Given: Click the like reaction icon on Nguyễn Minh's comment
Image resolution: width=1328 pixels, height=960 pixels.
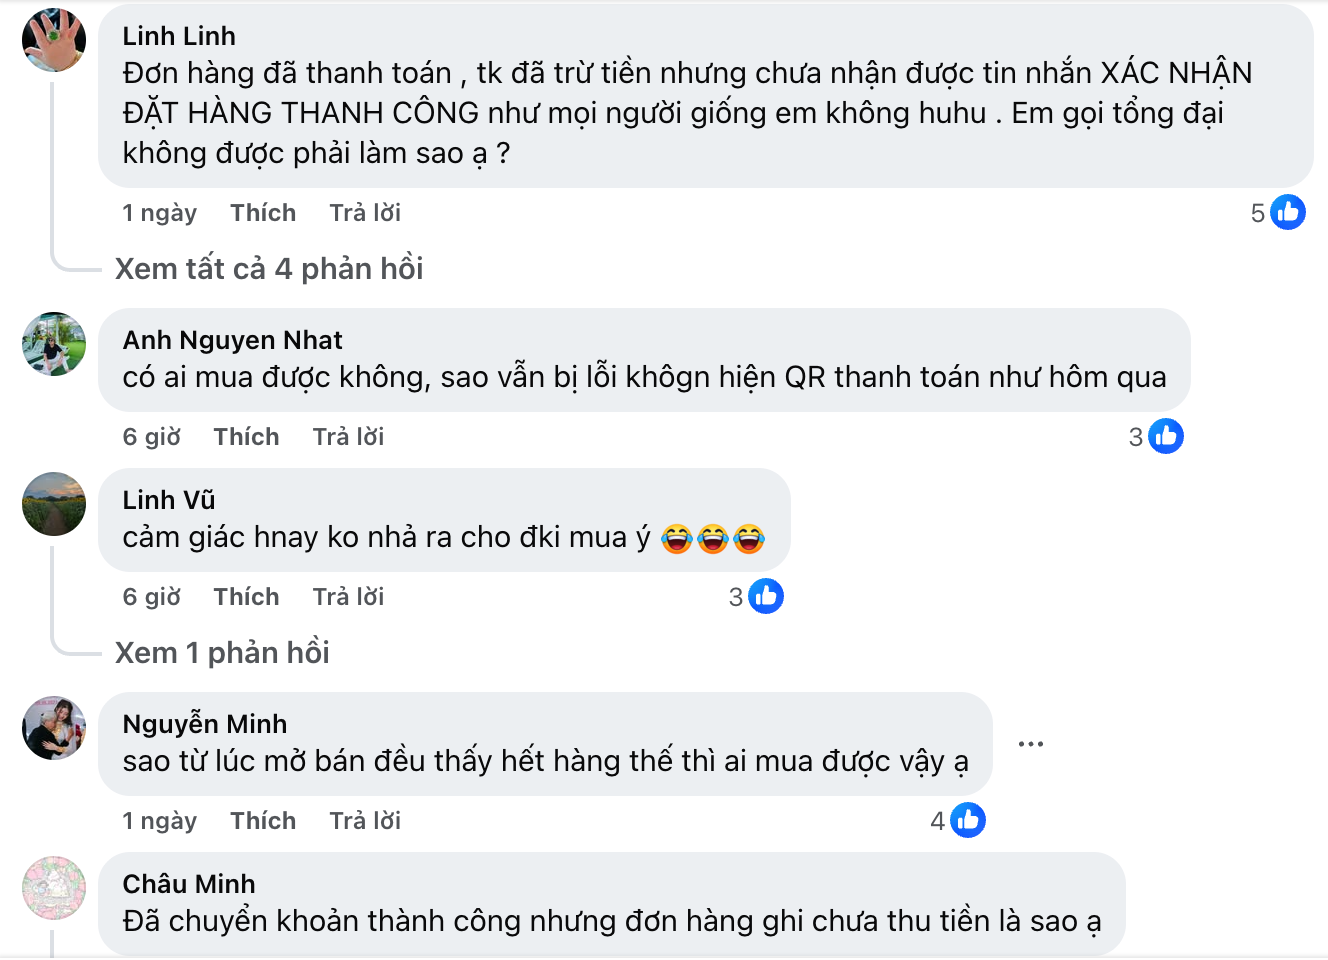Looking at the screenshot, I should [x=967, y=820].
